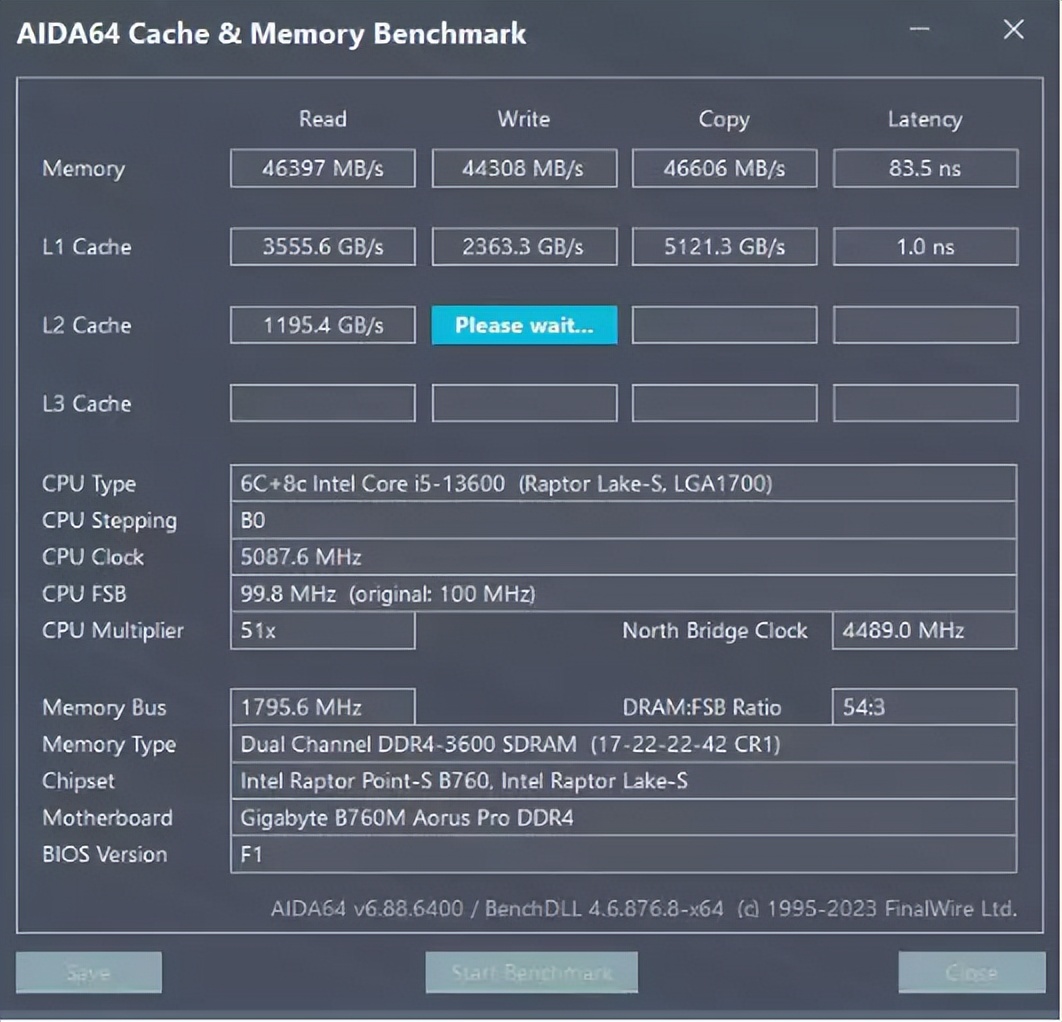Click the DRAM:FSB Ratio value 54:3
This screenshot has height=1022, width=1062.
tap(923, 707)
